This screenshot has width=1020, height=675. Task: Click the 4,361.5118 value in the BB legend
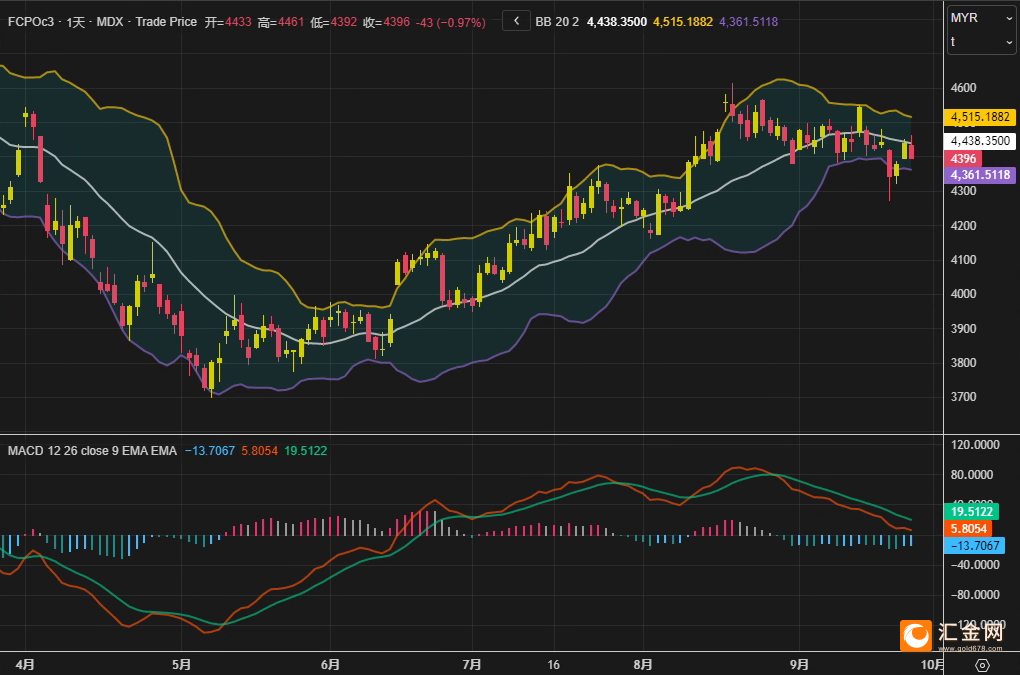(749, 22)
